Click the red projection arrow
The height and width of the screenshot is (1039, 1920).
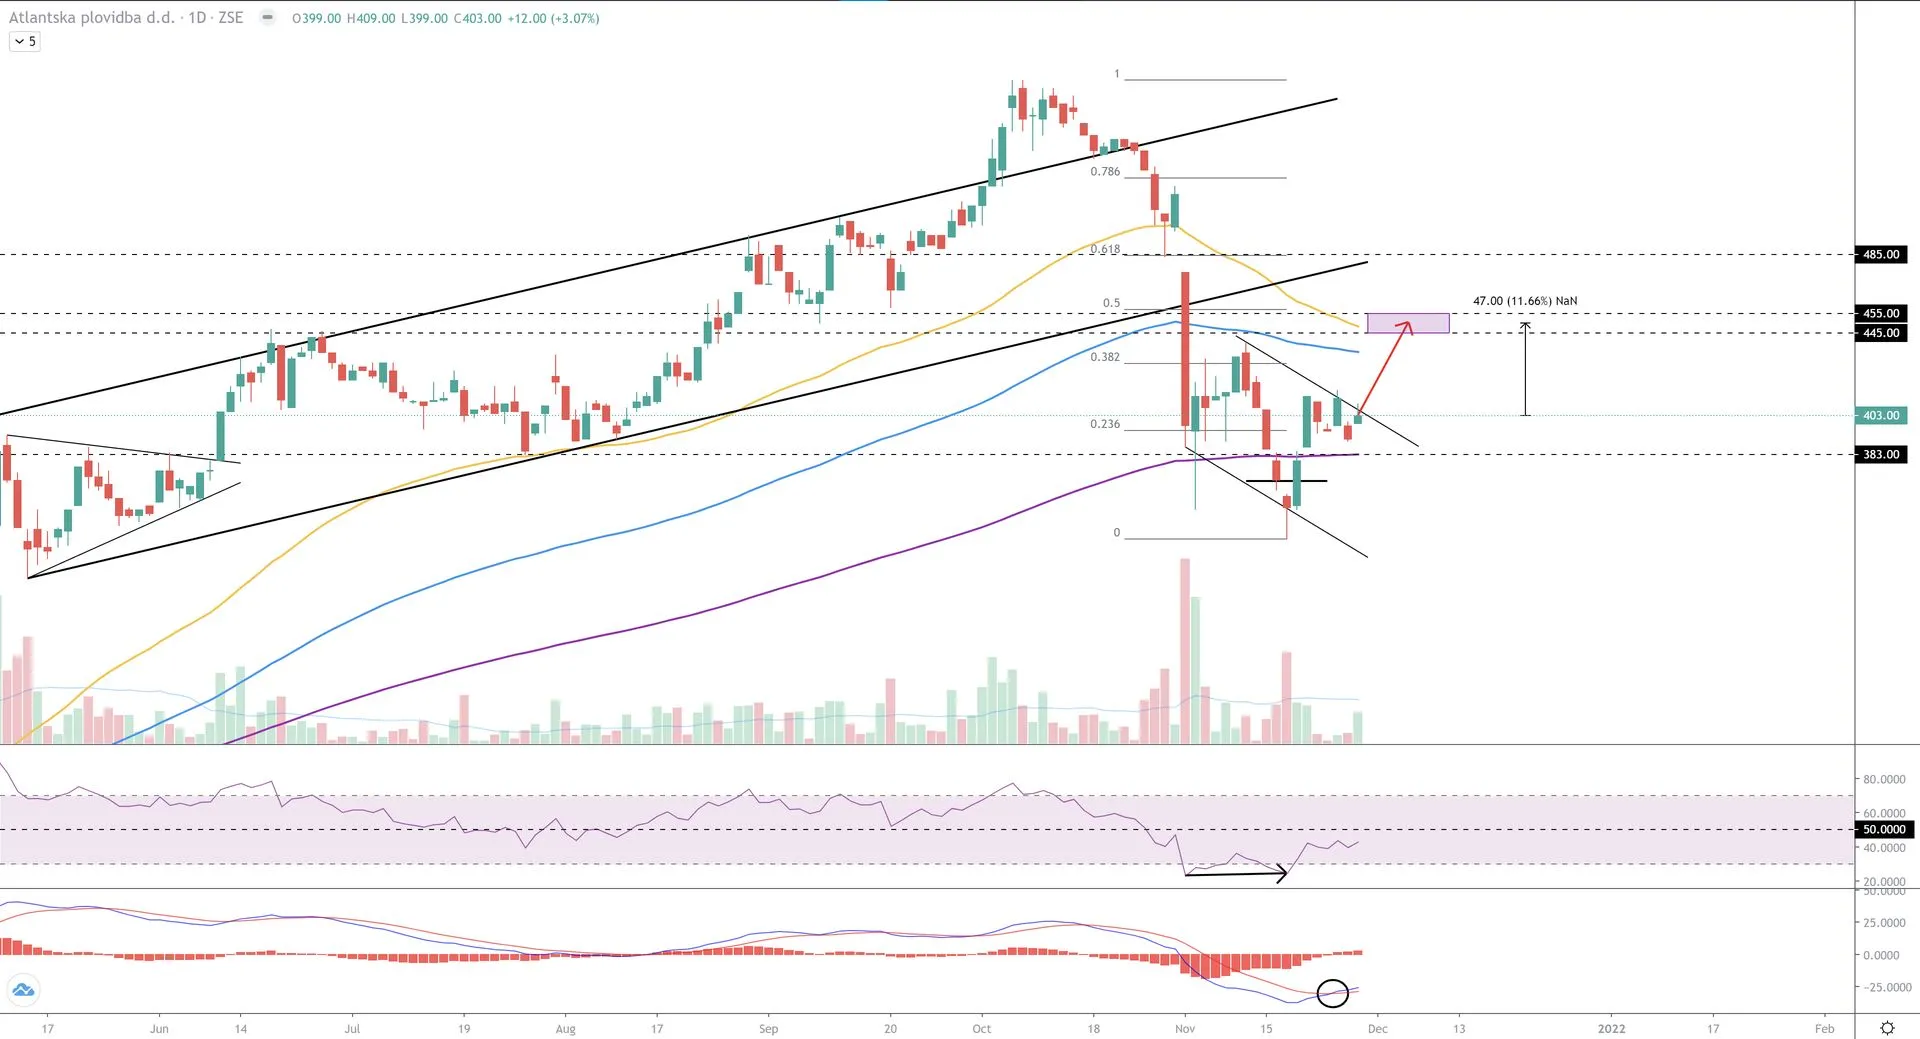click(x=1384, y=367)
